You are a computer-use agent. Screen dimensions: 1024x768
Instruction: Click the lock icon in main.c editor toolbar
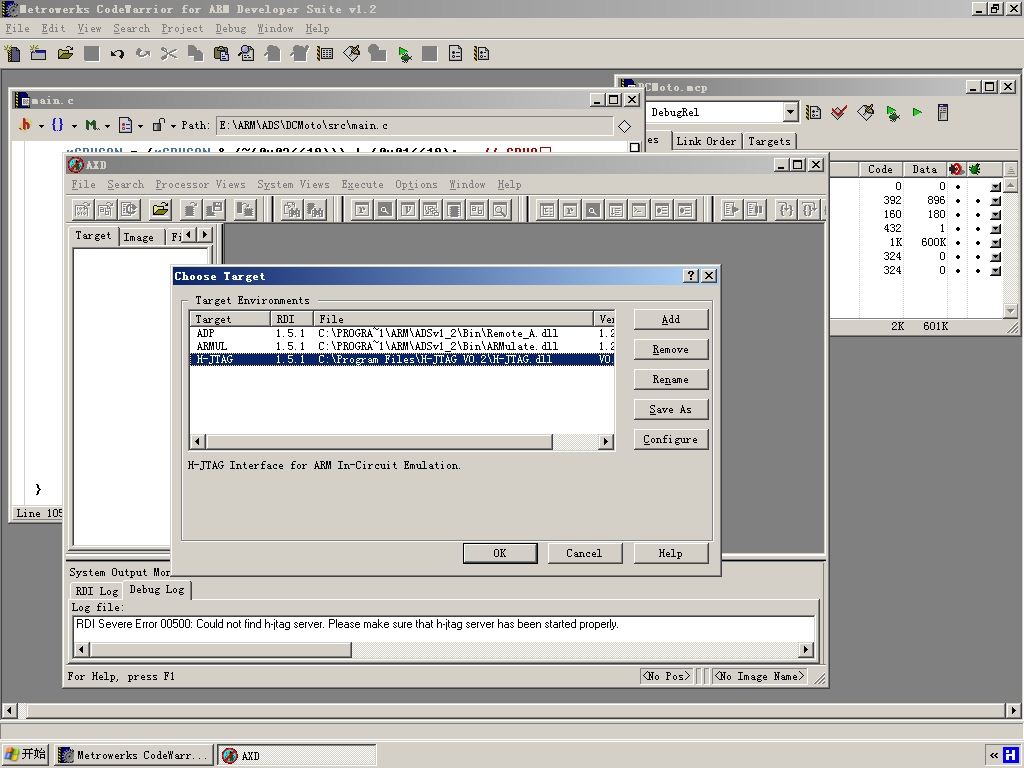coord(158,125)
